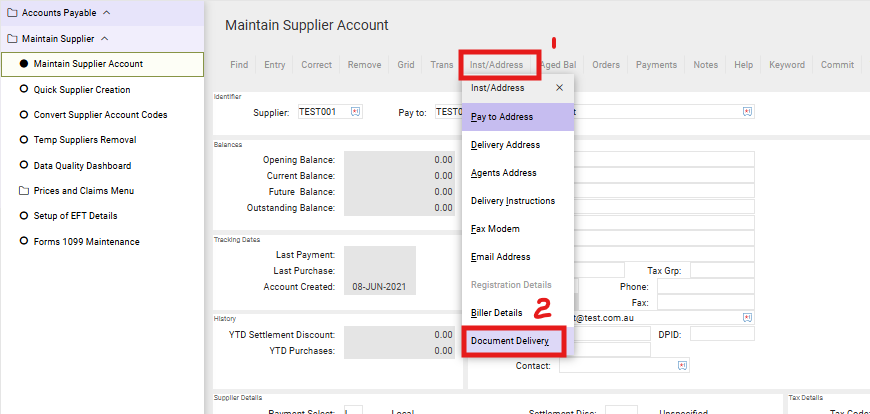Screen dimensions: 870x414
Task: Close the Inst/Address dropdown with X
Action: coord(559,88)
